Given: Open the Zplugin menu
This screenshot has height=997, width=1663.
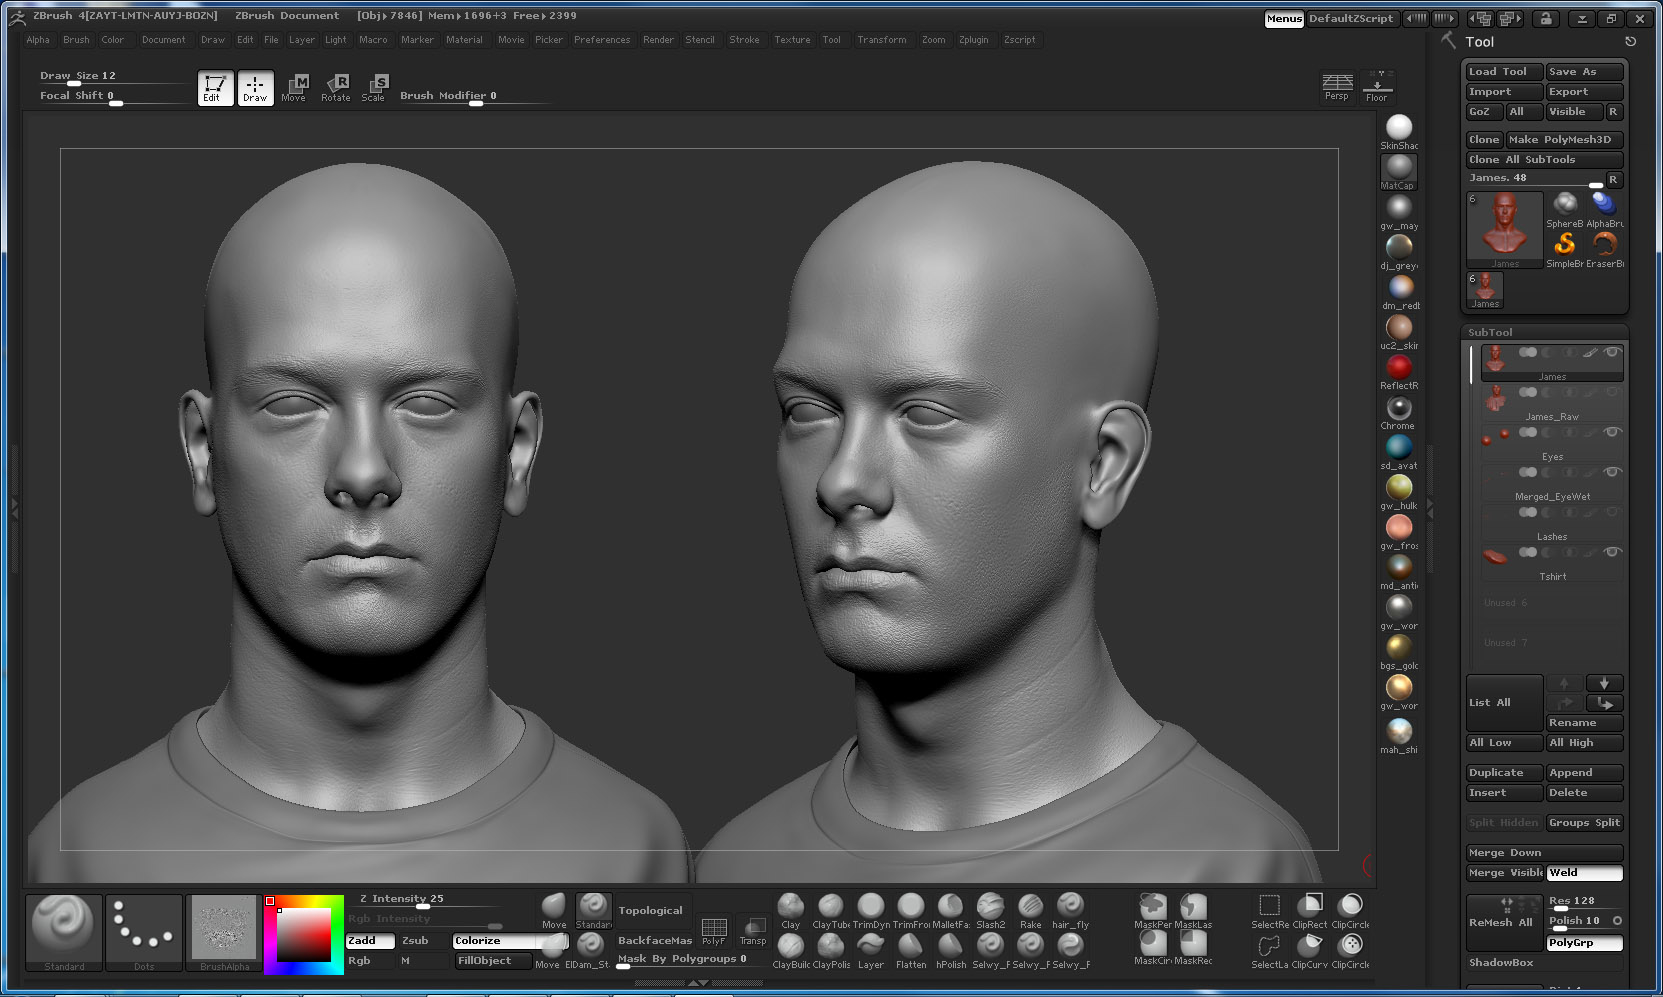Looking at the screenshot, I should (x=973, y=40).
